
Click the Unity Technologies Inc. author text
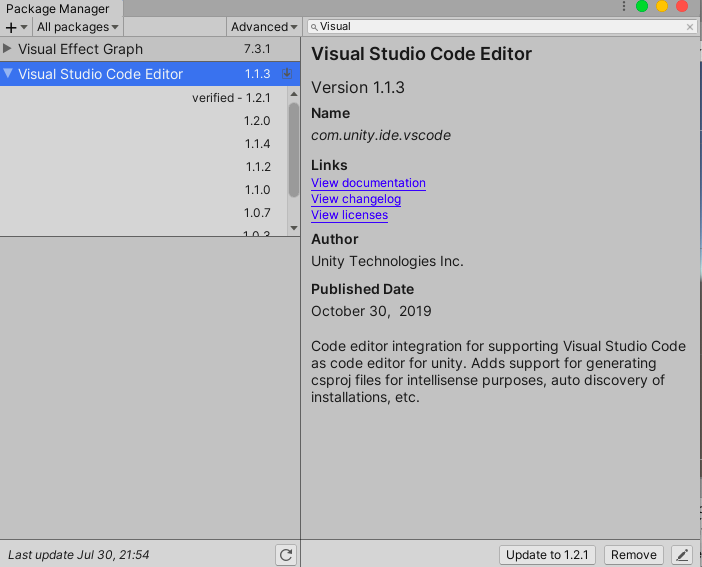click(x=387, y=261)
